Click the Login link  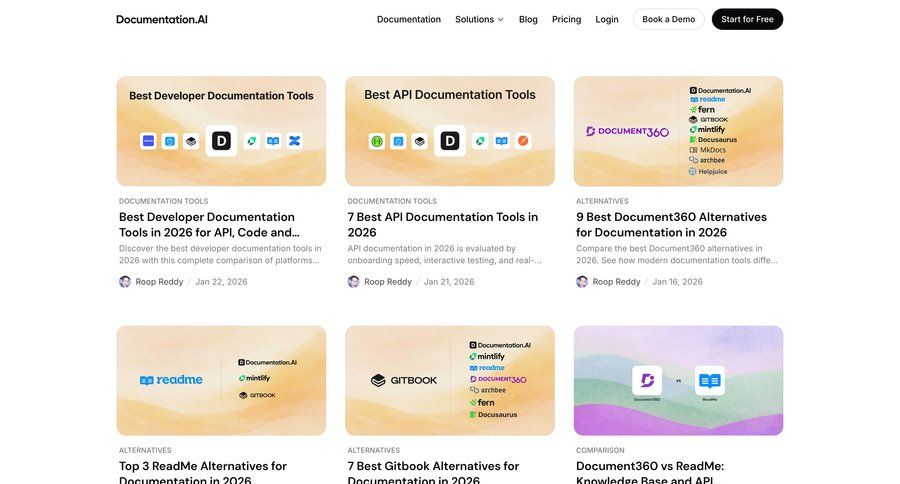click(x=607, y=19)
